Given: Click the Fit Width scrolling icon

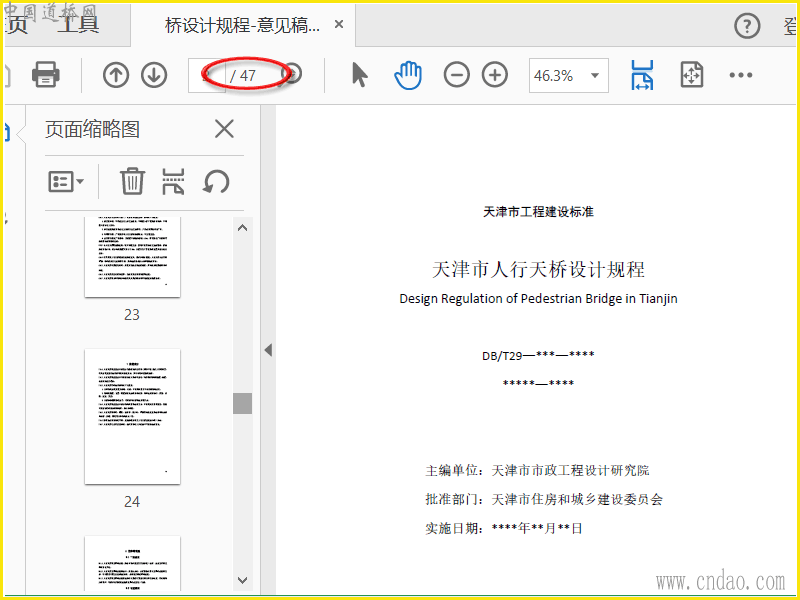Looking at the screenshot, I should (x=642, y=76).
